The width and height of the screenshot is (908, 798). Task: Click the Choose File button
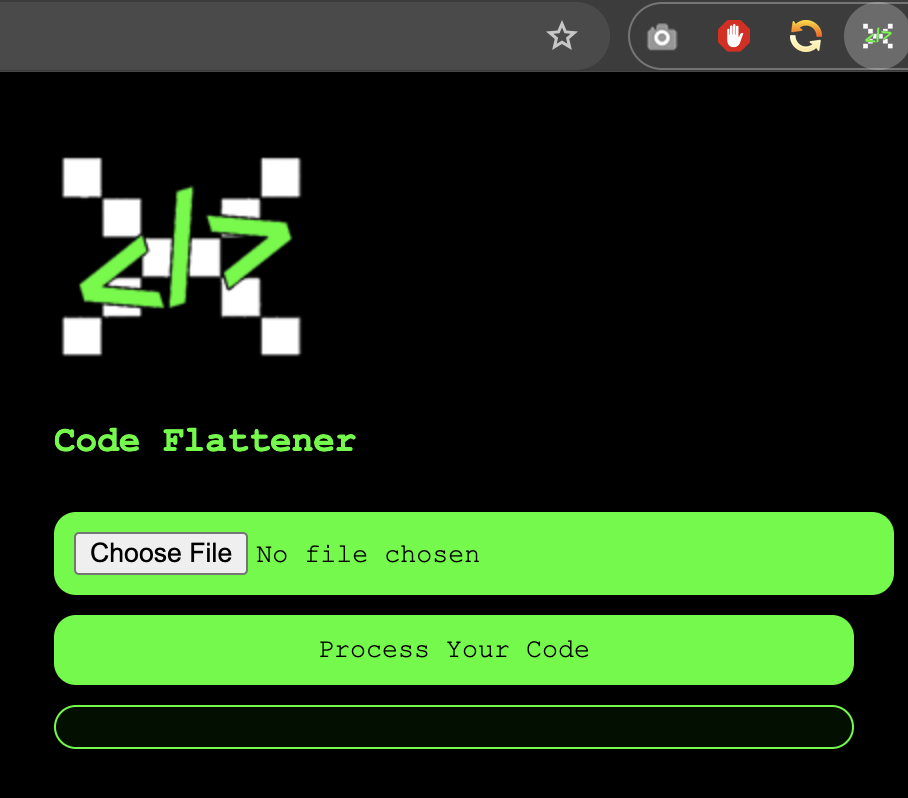pyautogui.click(x=161, y=554)
